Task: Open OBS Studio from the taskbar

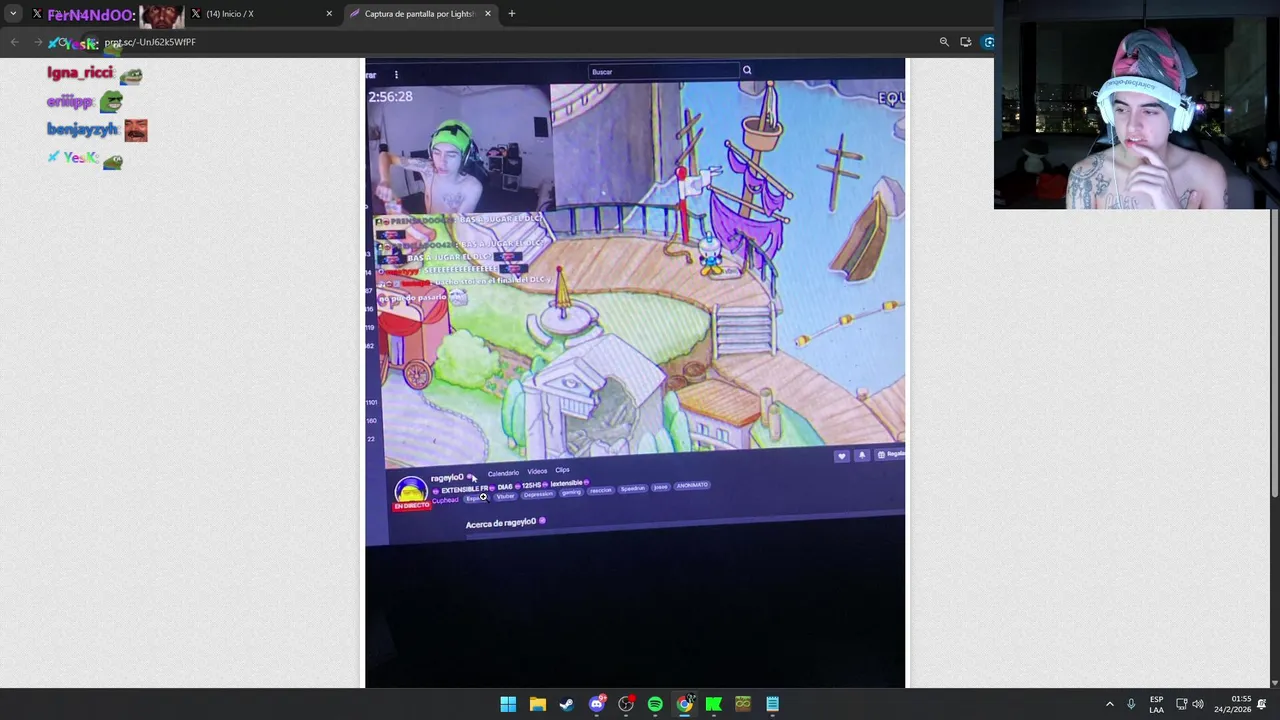Action: pyautogui.click(x=626, y=704)
